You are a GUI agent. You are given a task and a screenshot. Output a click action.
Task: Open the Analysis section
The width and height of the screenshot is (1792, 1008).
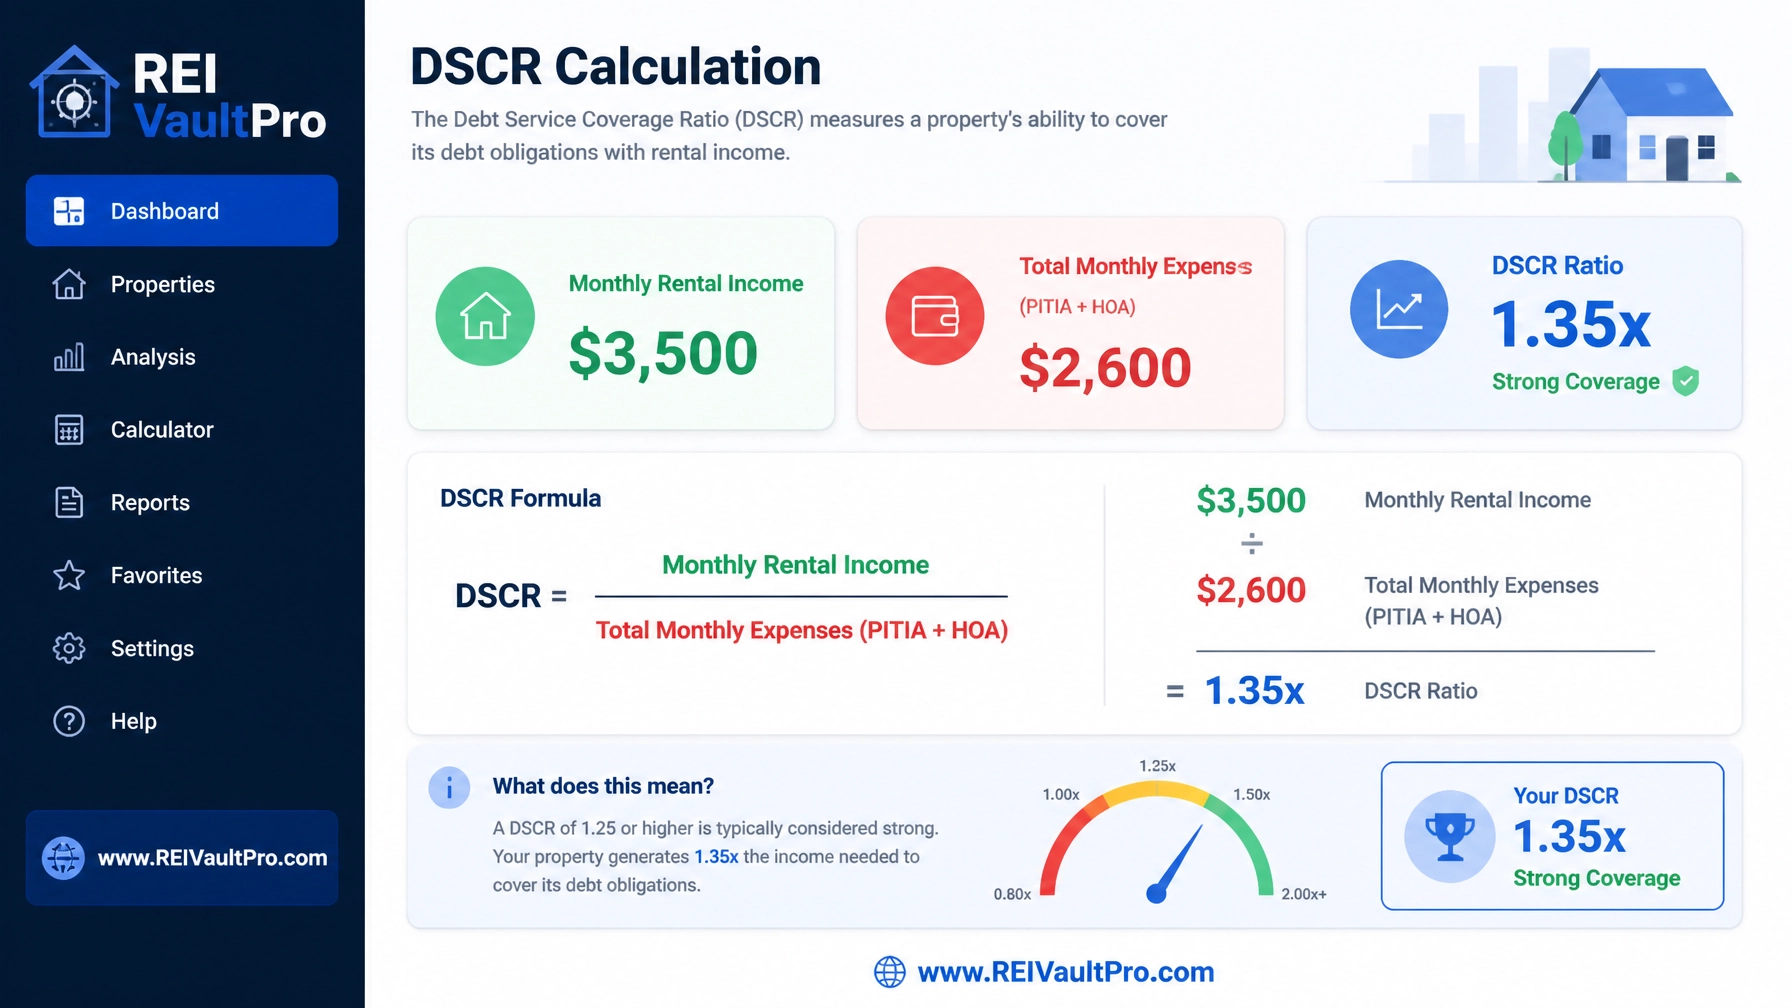182,357
